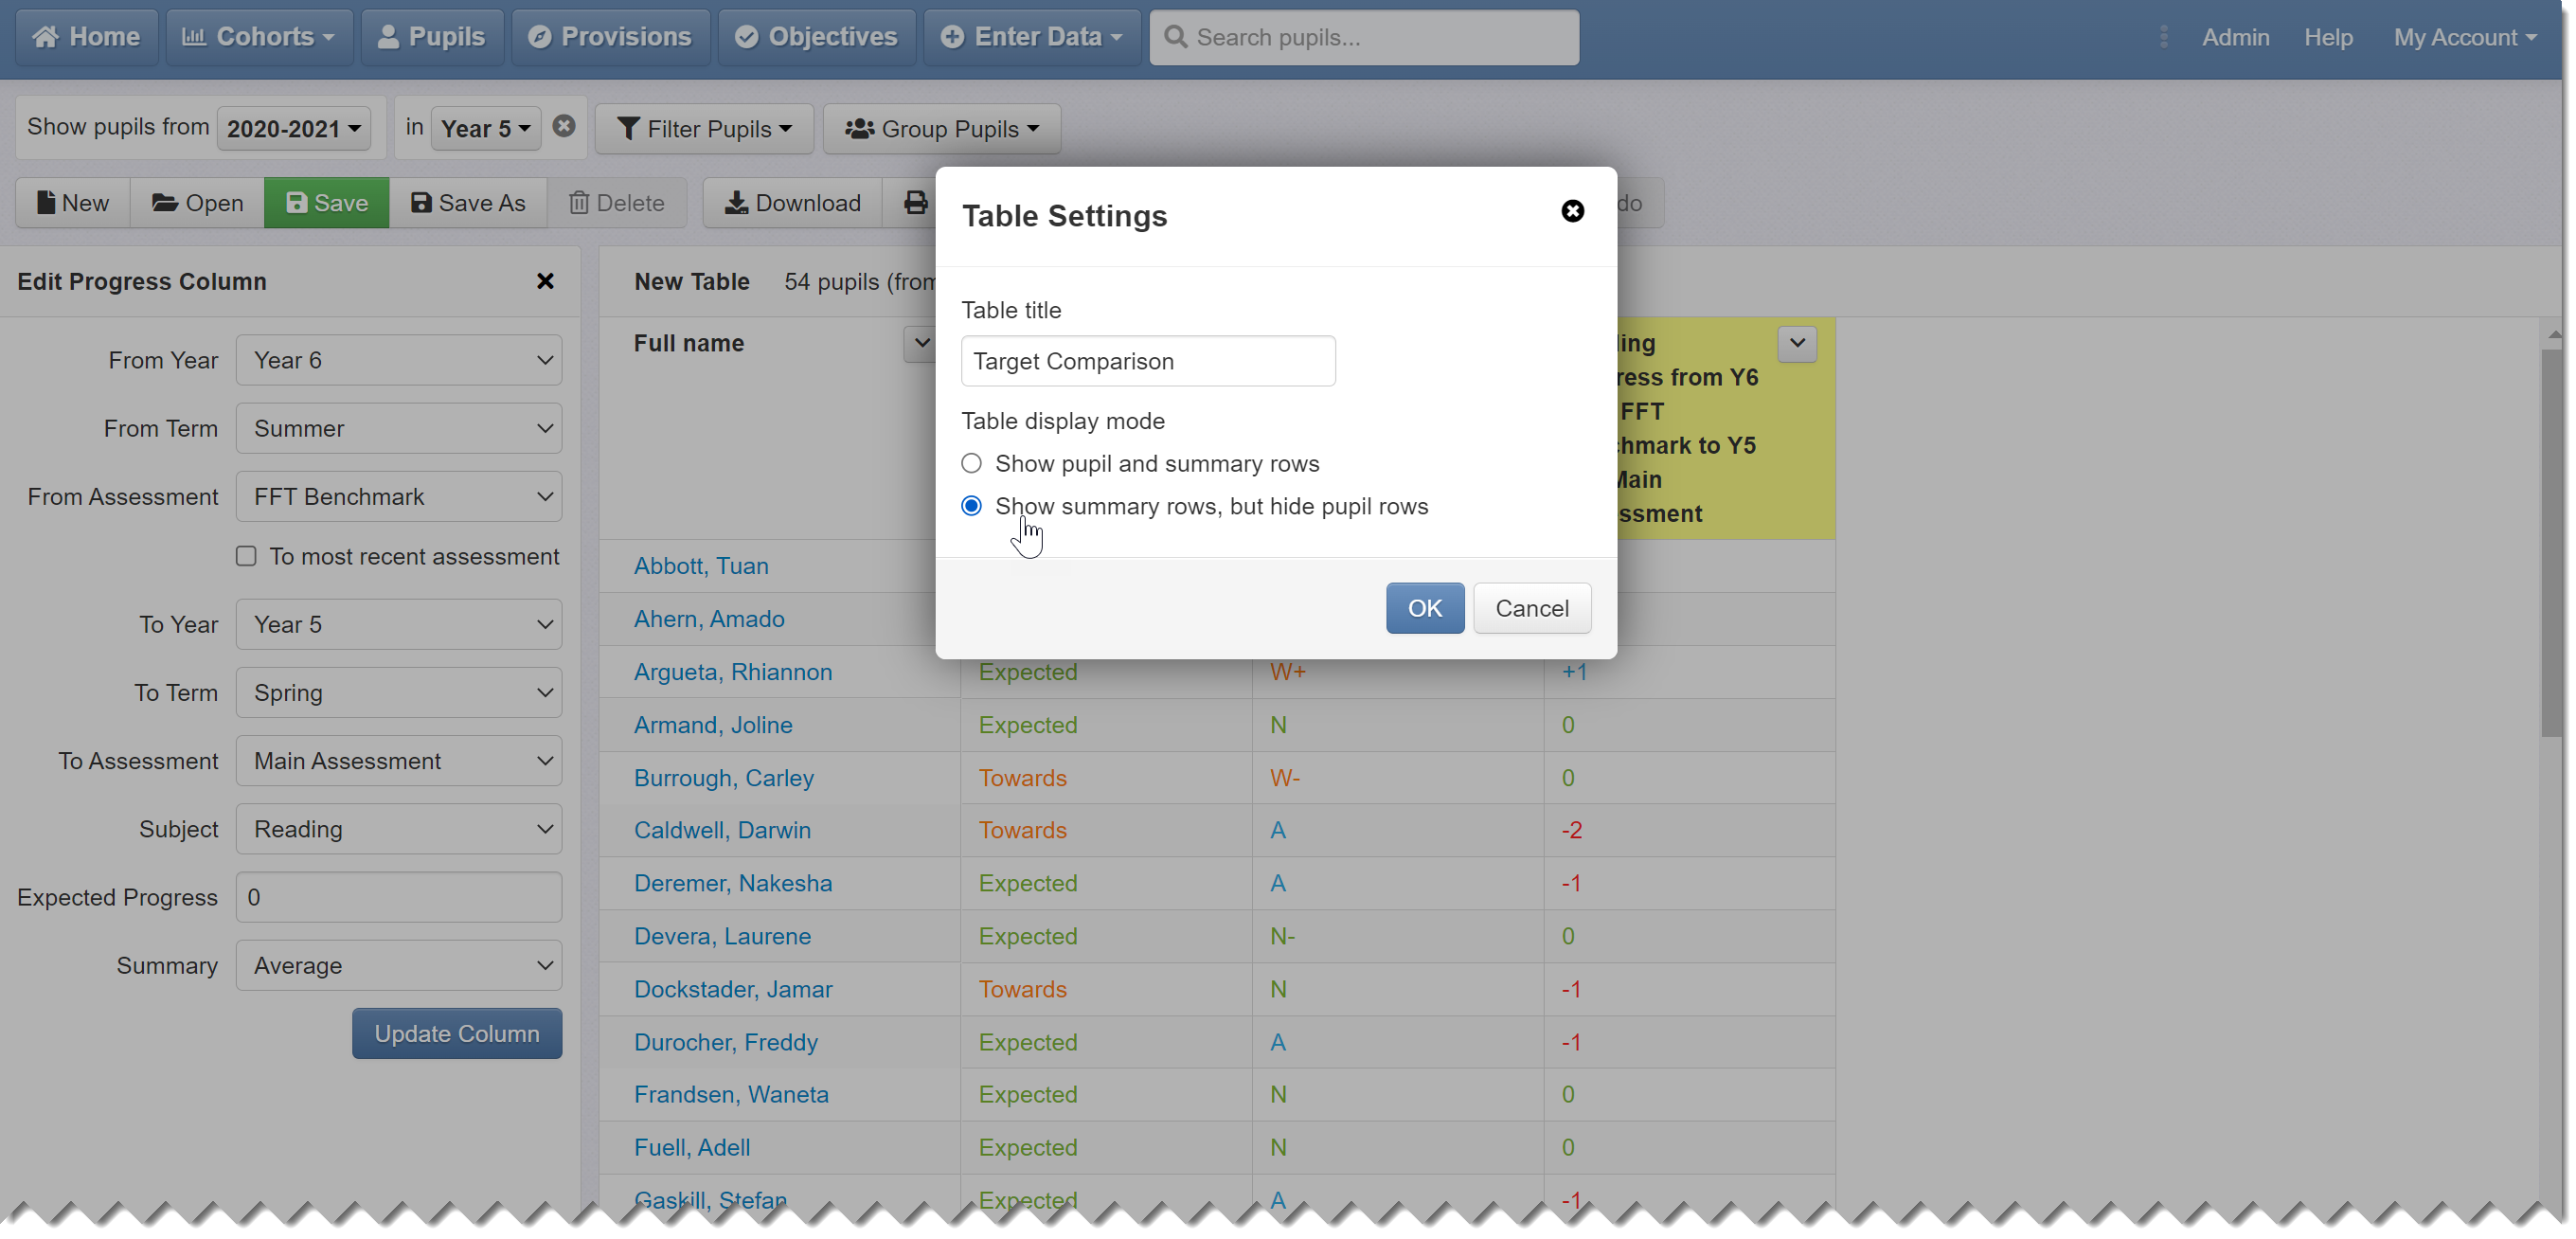Open pupil Argueta, Rhiannon
This screenshot has height=1239, width=2576.
(733, 671)
